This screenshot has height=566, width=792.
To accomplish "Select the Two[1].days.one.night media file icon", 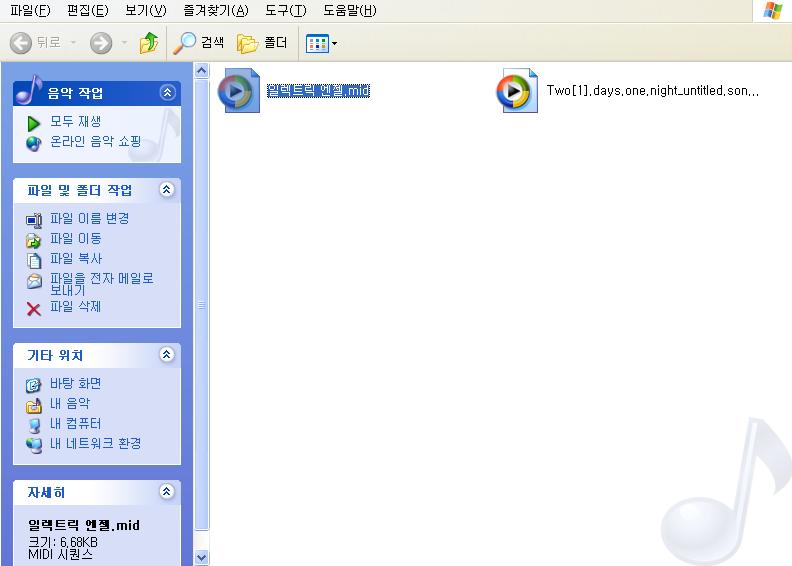I will tap(517, 91).
